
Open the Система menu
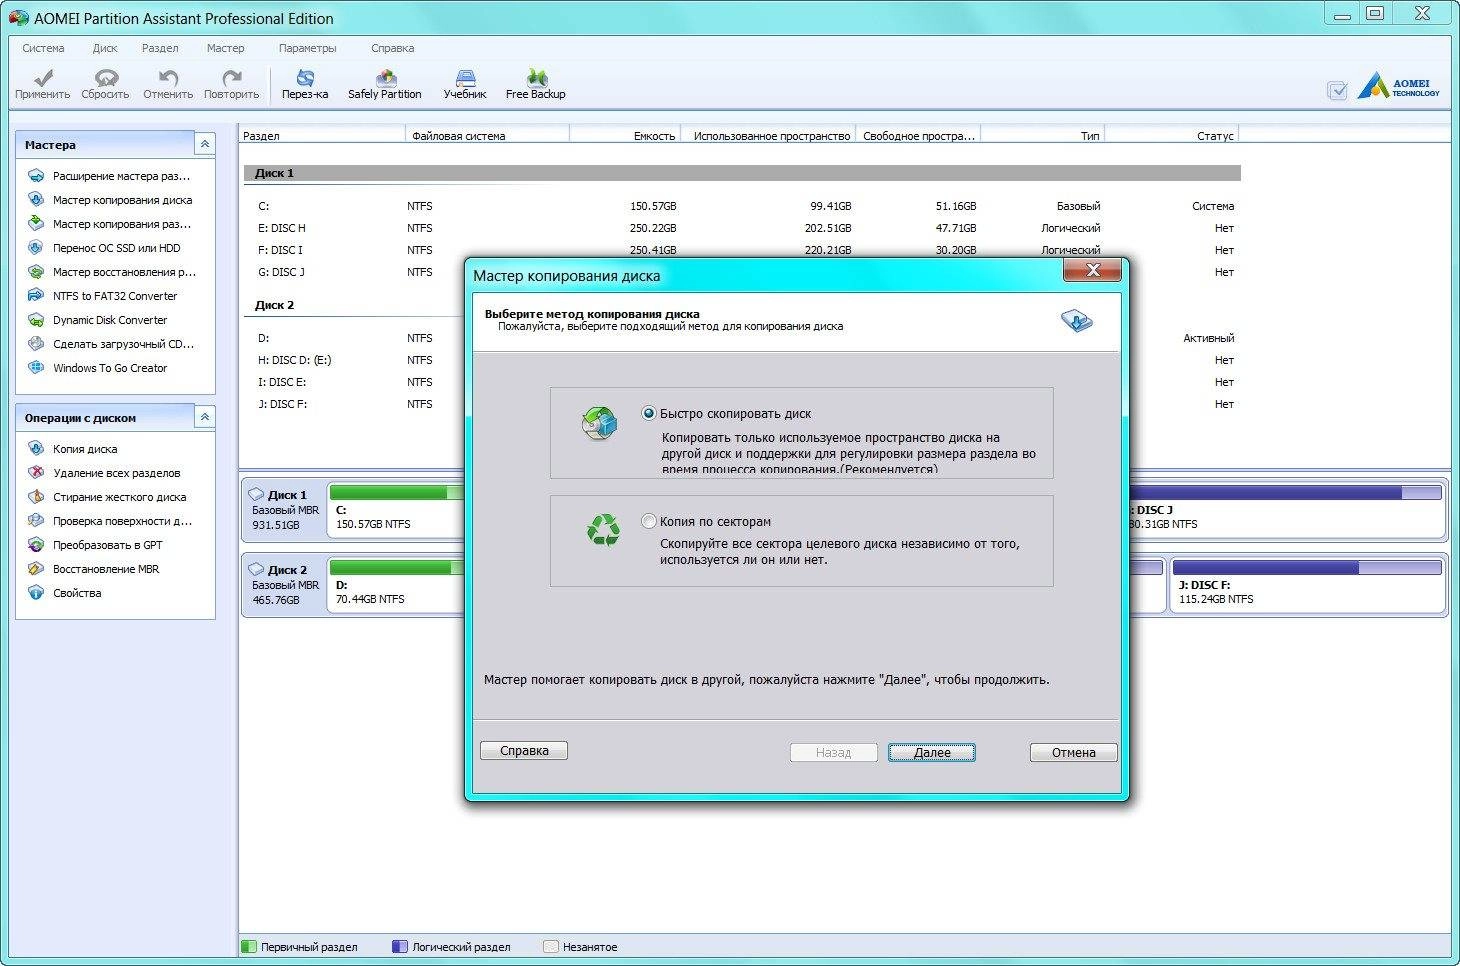(x=43, y=48)
